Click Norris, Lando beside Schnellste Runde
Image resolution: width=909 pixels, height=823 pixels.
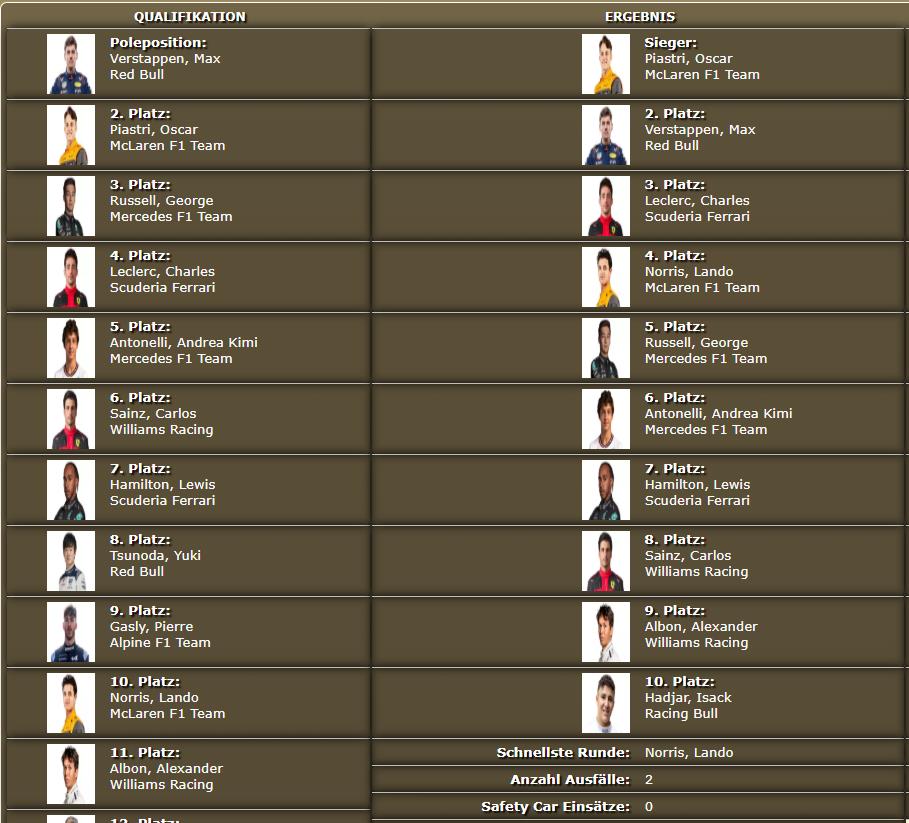(x=689, y=753)
